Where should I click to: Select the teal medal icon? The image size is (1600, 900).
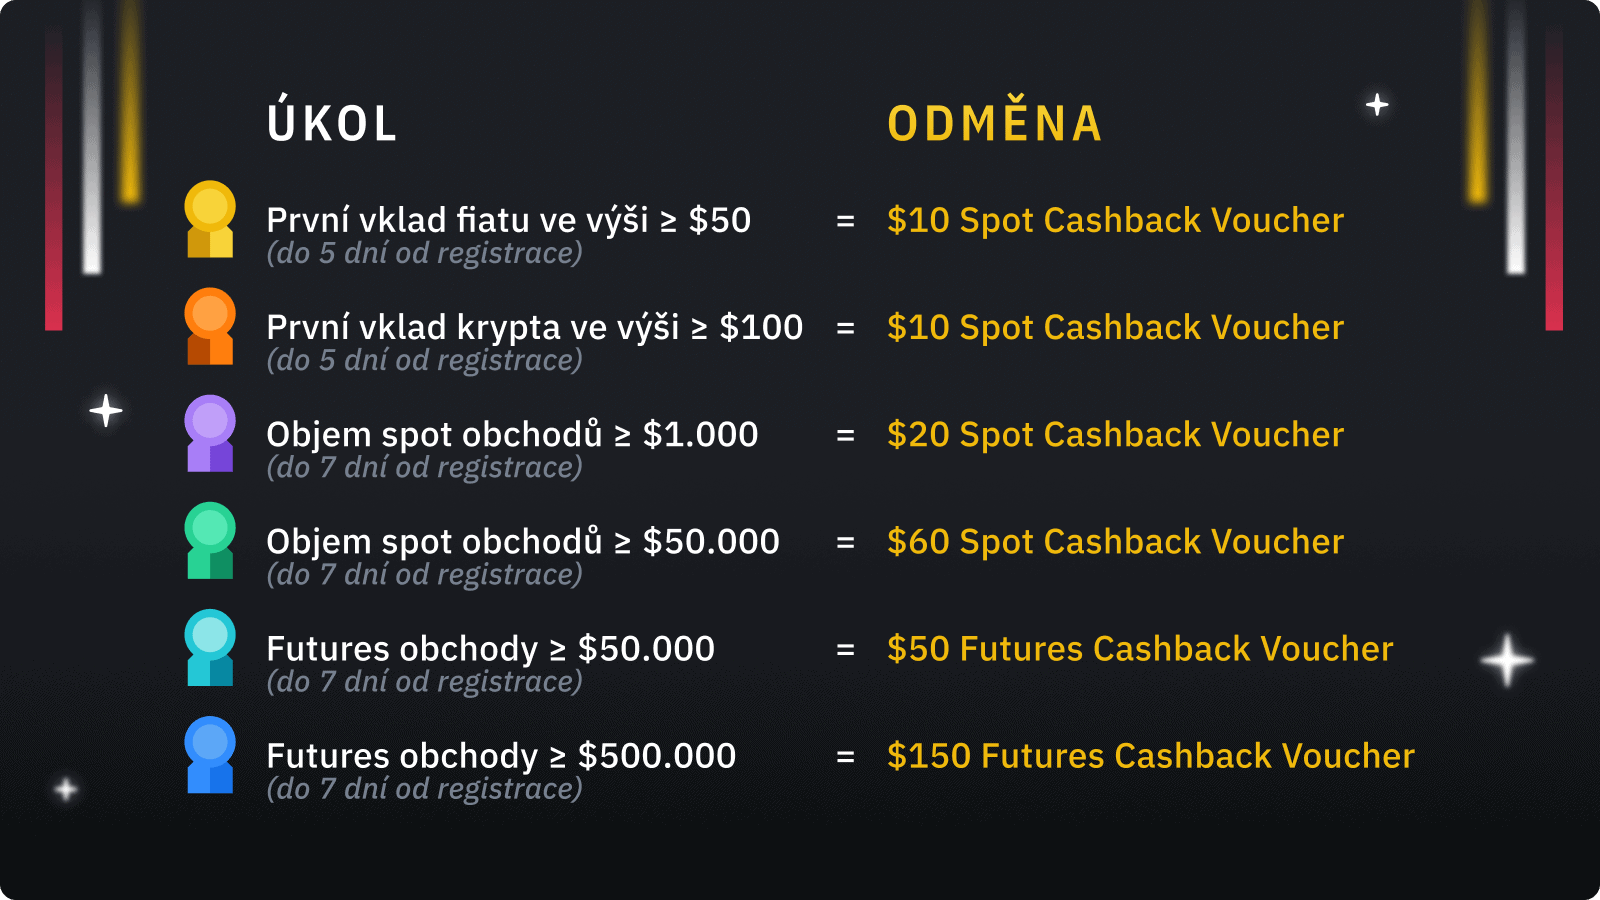pyautogui.click(x=210, y=647)
